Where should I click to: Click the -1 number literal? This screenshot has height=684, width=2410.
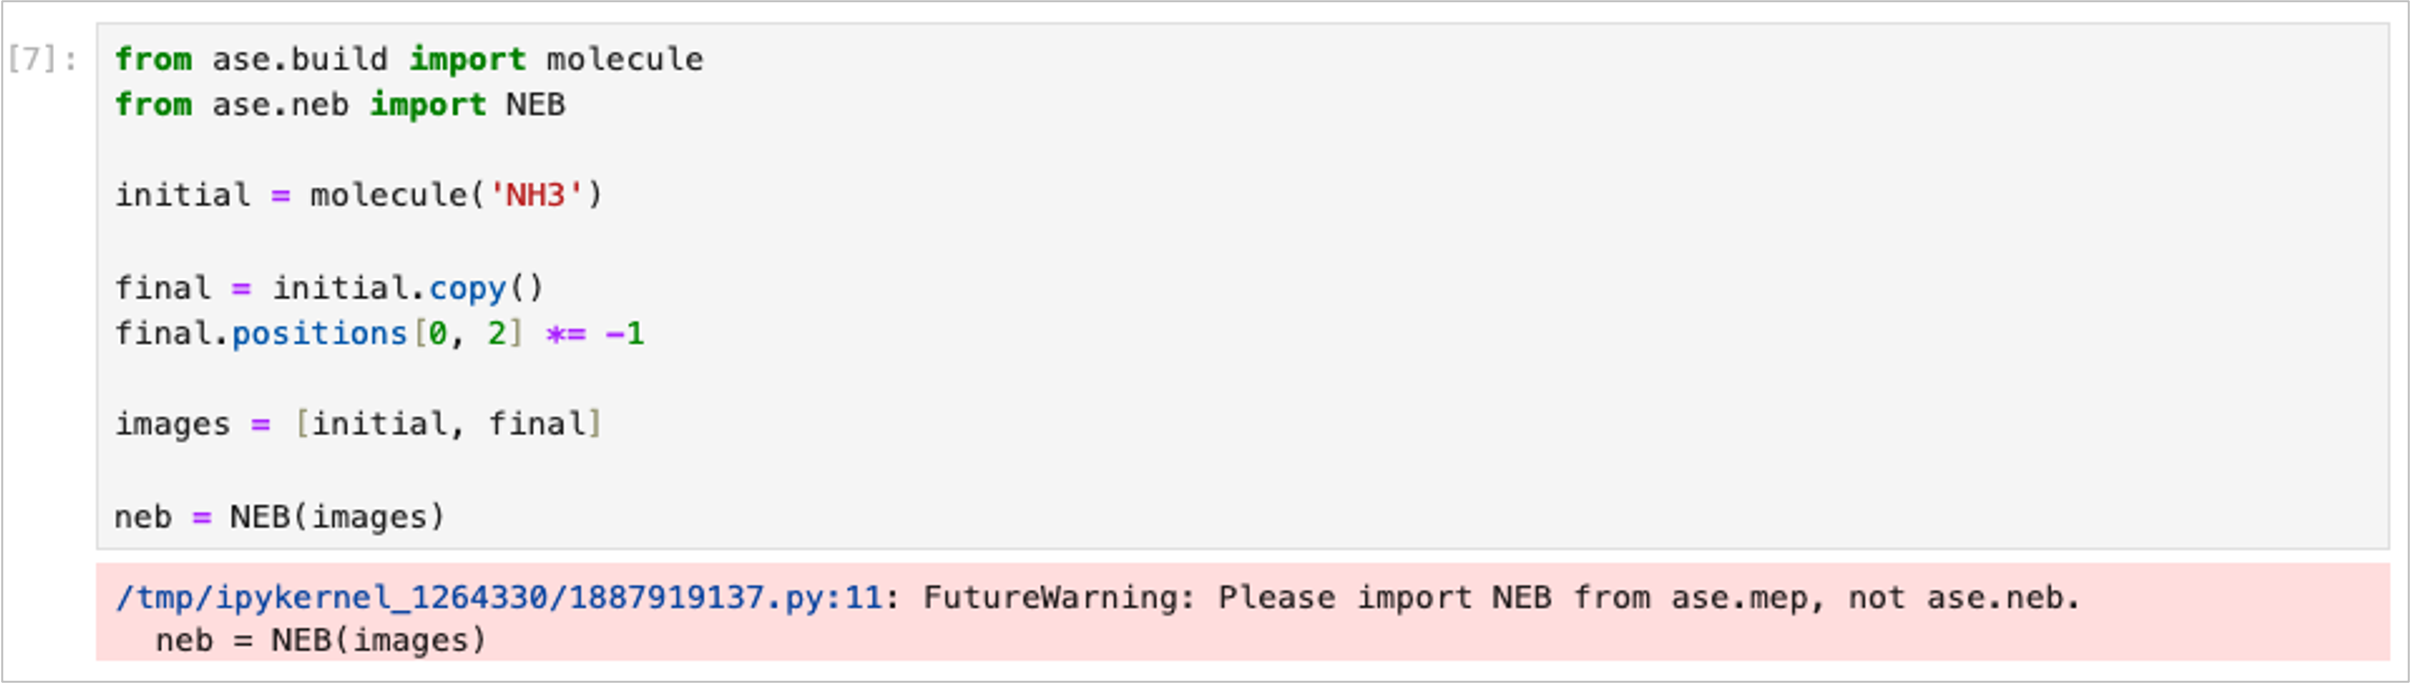click(625, 333)
